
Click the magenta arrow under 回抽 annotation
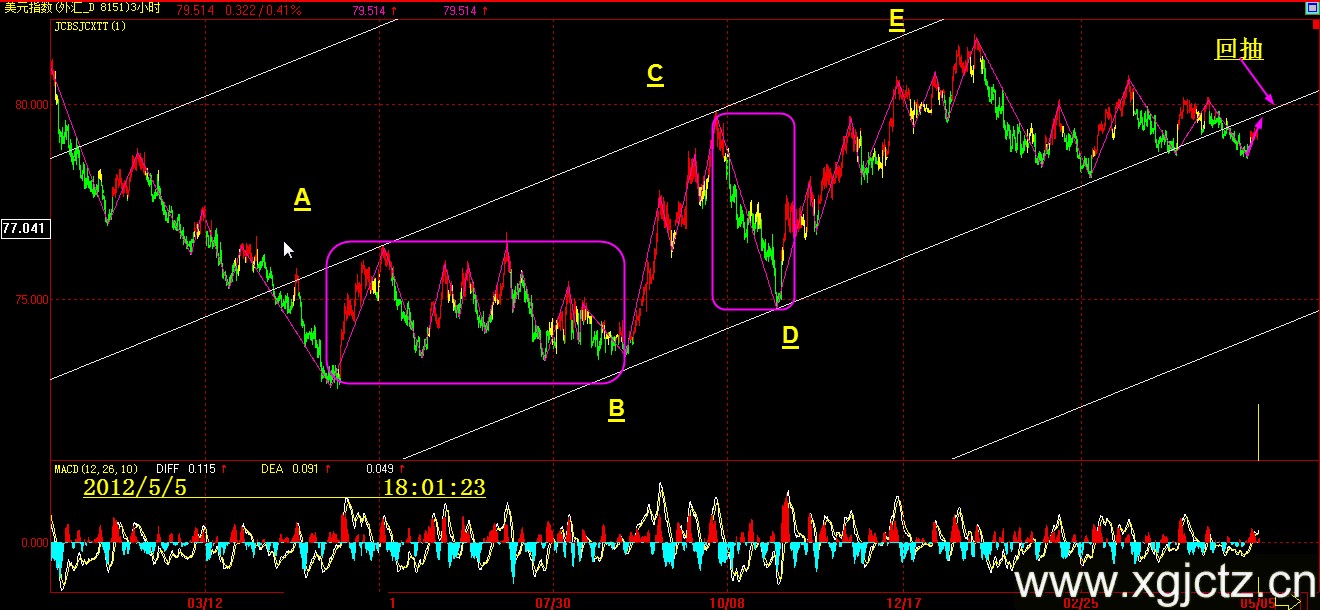(x=1256, y=82)
